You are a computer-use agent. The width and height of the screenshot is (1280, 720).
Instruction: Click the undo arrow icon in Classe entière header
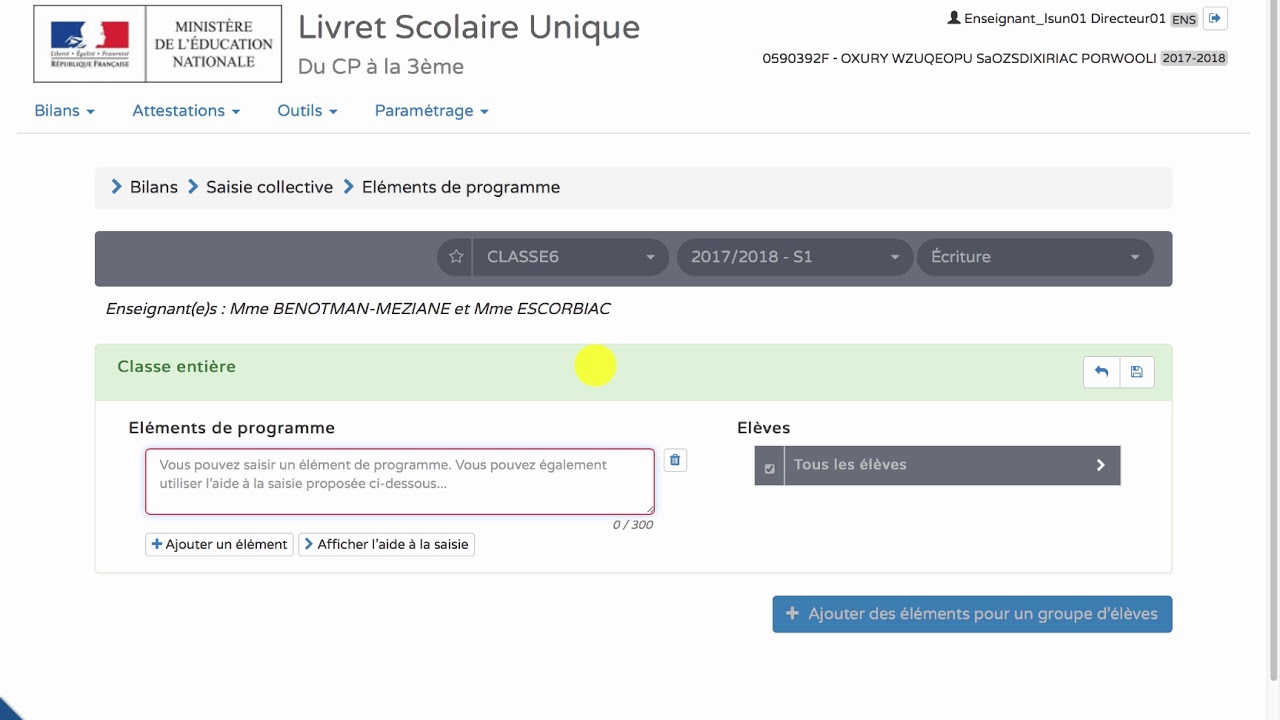(x=1101, y=372)
